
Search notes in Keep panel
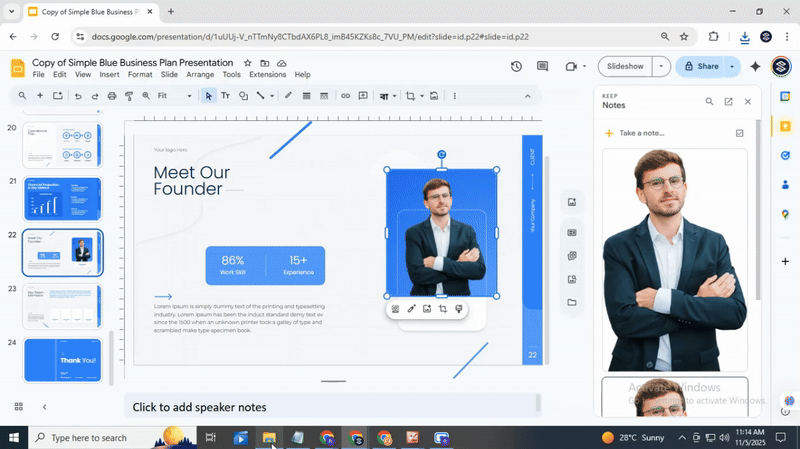point(709,102)
